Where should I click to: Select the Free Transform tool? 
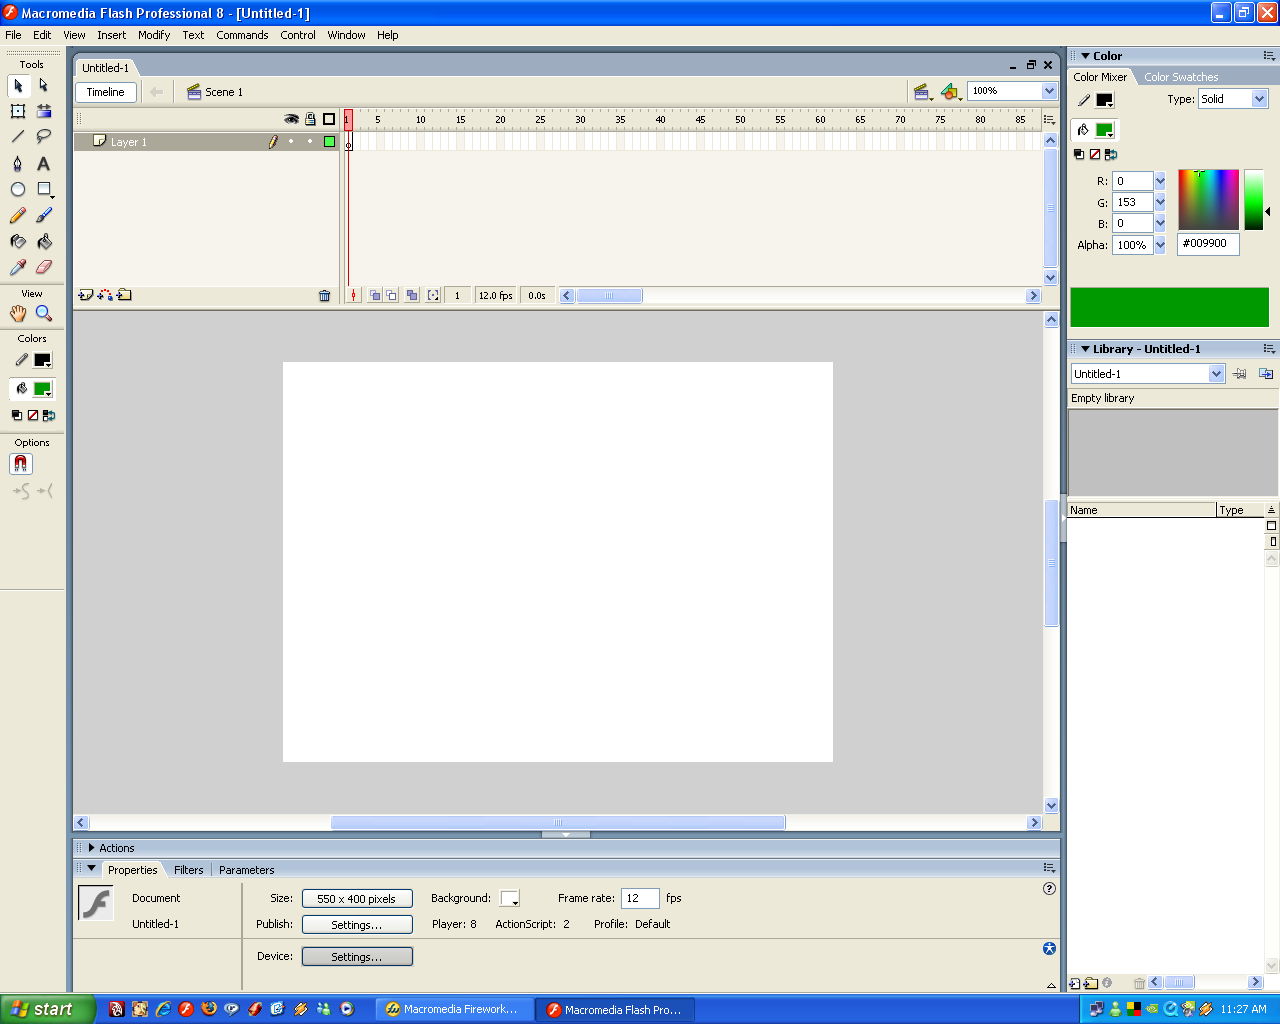[16, 111]
